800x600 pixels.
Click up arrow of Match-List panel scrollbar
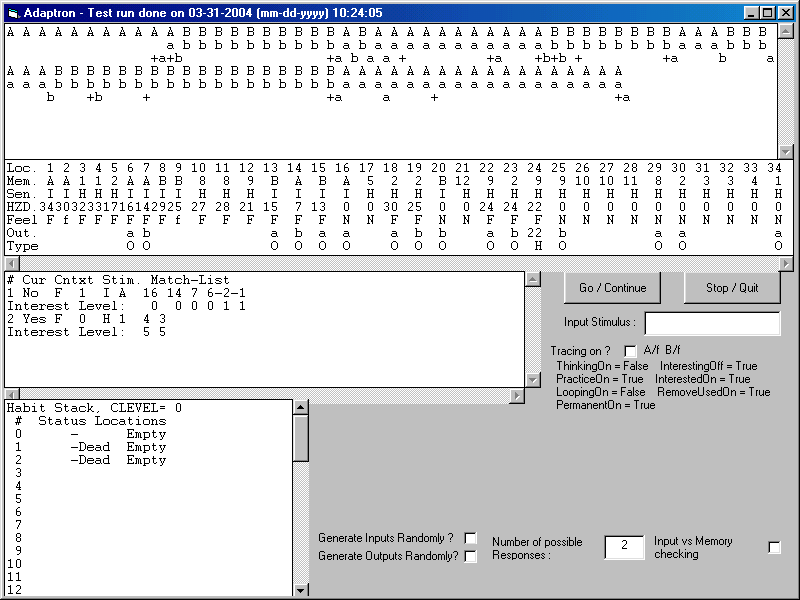533,279
